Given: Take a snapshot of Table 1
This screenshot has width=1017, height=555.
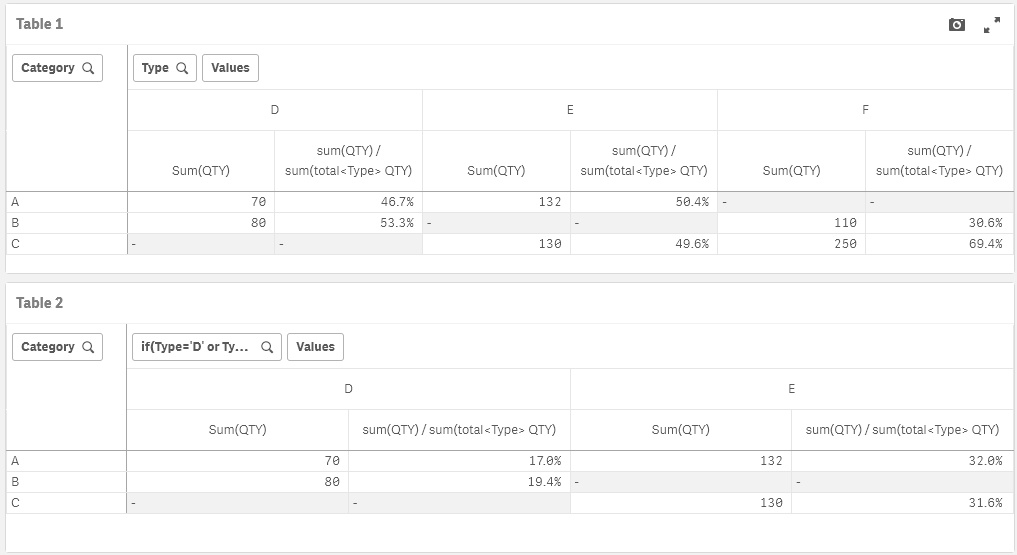Looking at the screenshot, I should coord(957,25).
